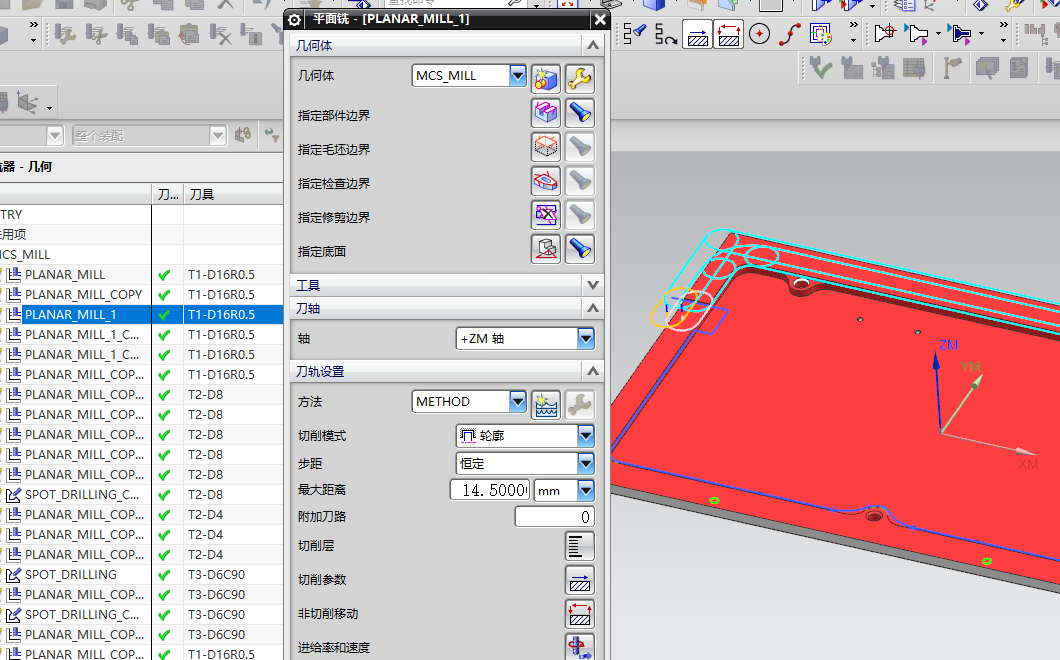This screenshot has width=1060, height=660.
Task: Create a new method with the icon beside METHOD
Action: tap(546, 405)
